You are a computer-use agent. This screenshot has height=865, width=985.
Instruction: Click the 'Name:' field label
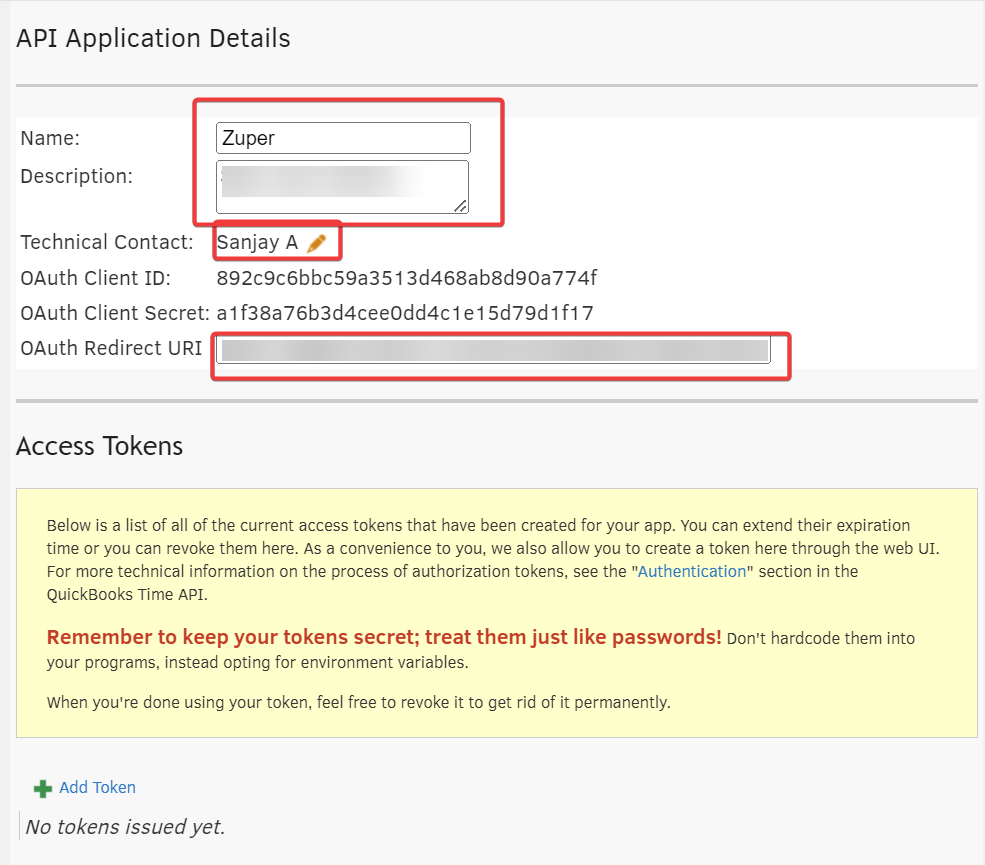click(x=50, y=139)
